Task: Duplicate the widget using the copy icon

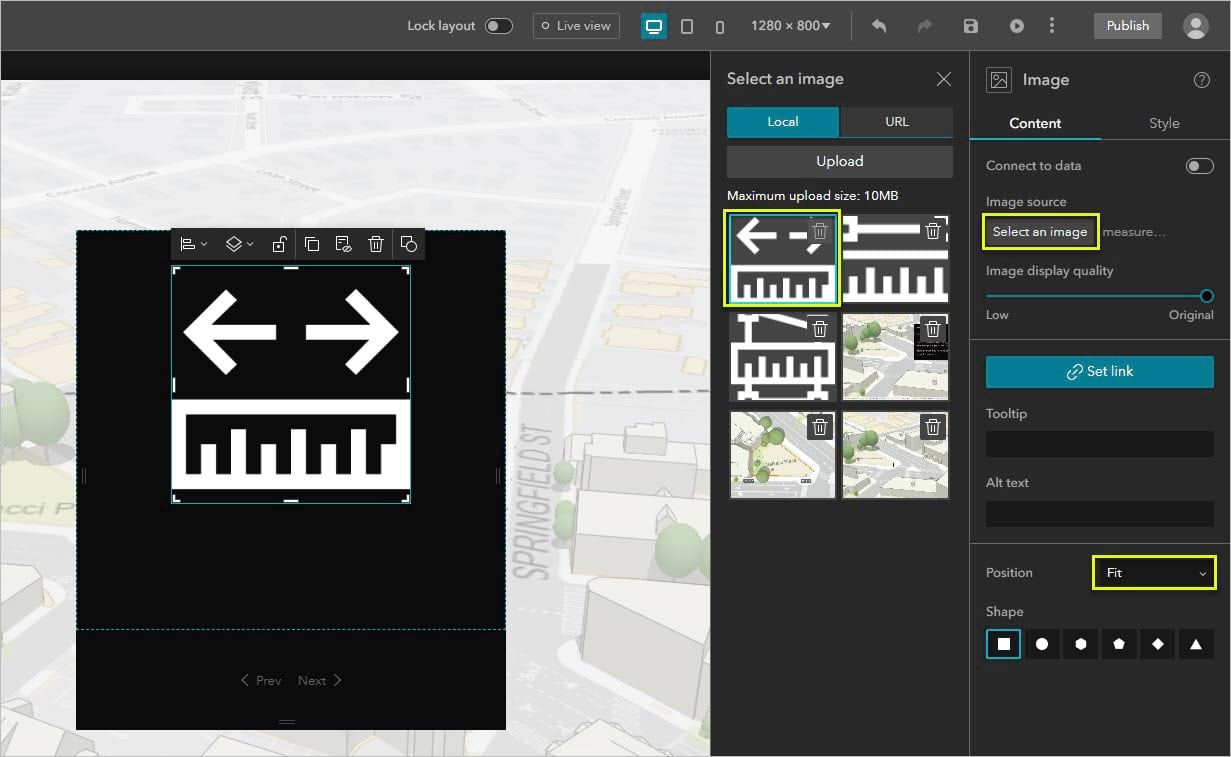Action: click(311, 244)
